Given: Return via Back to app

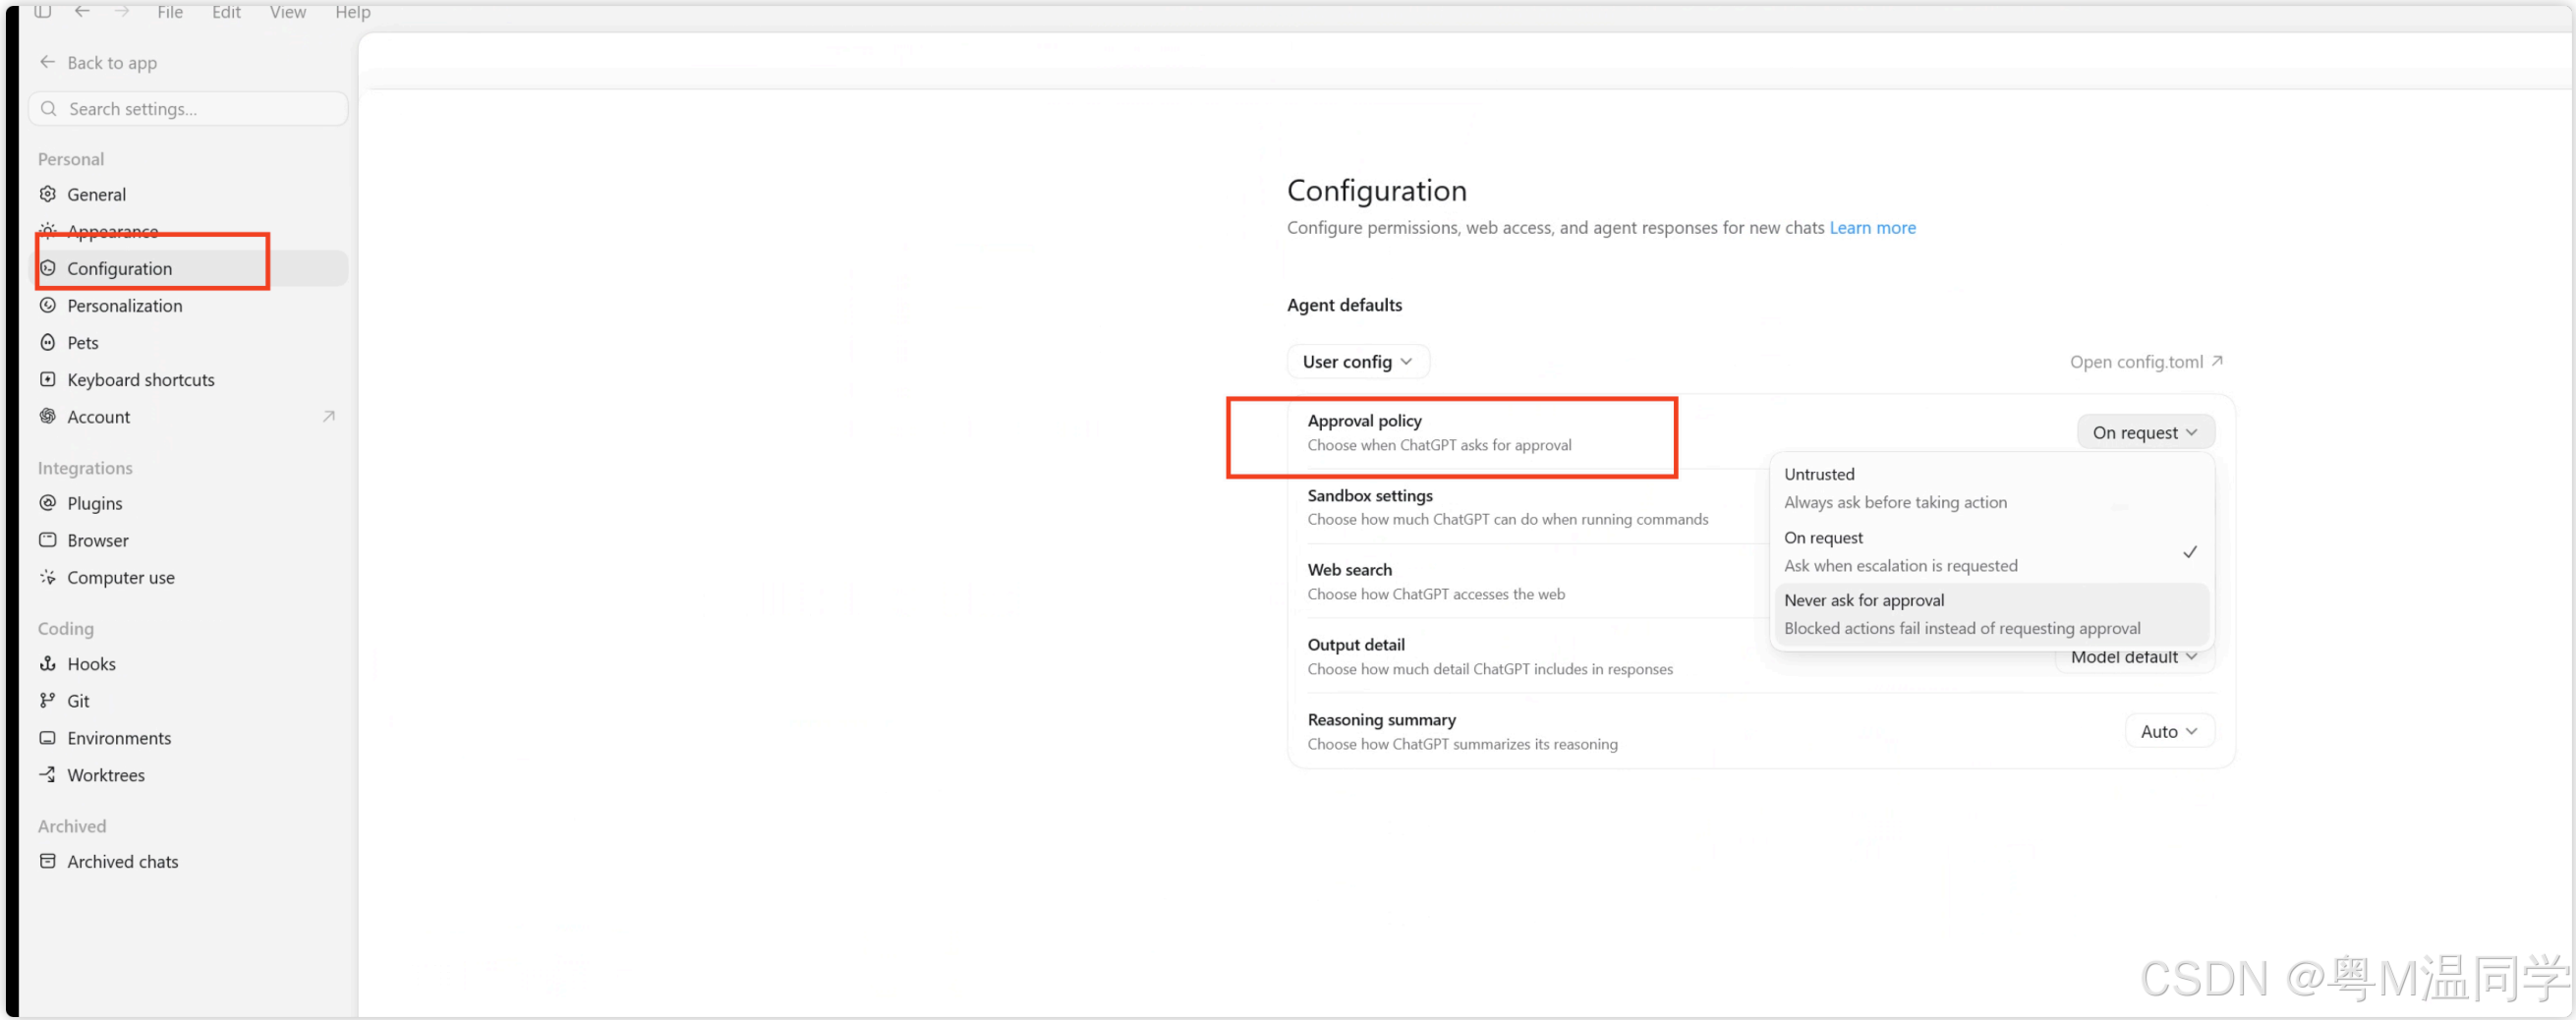Looking at the screenshot, I should [x=98, y=63].
